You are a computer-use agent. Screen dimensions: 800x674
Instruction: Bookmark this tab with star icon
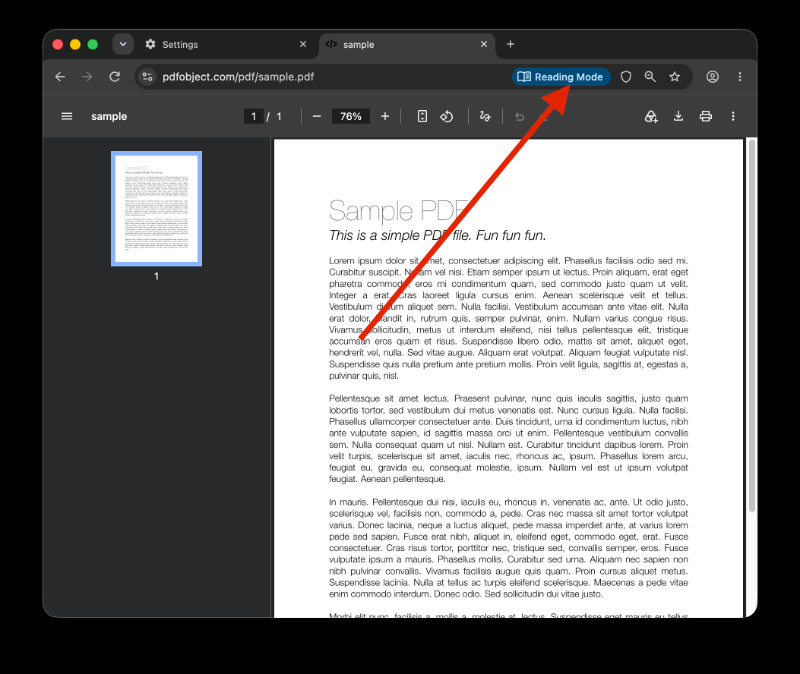click(x=674, y=77)
